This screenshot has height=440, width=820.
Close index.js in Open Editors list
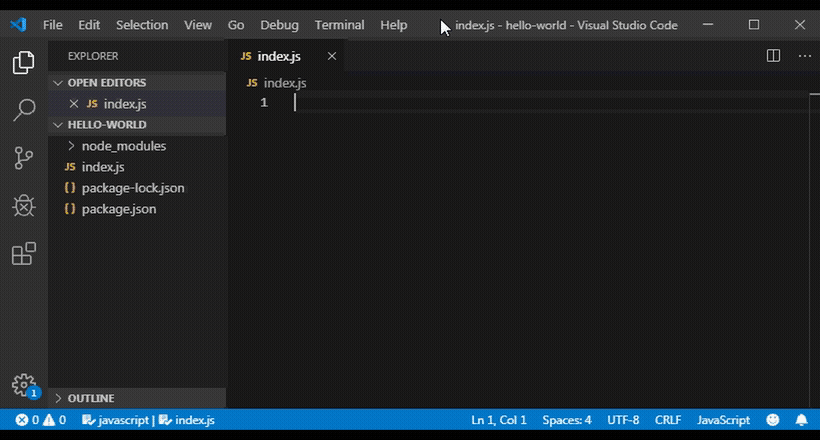click(74, 104)
